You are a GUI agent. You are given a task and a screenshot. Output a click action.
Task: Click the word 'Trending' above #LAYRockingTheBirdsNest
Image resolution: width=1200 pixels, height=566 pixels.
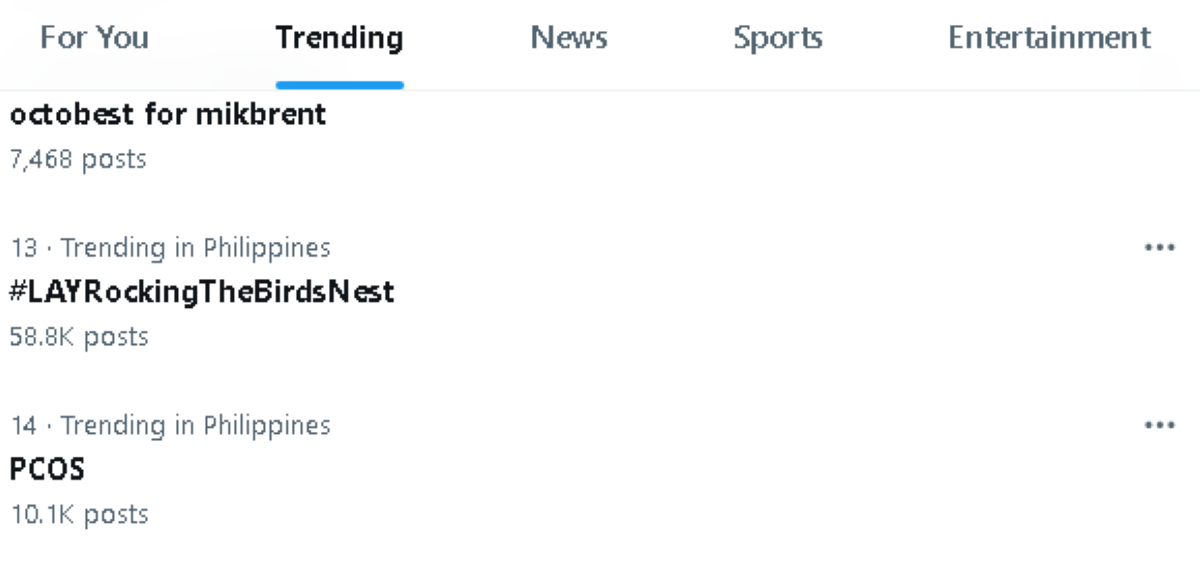(x=113, y=247)
